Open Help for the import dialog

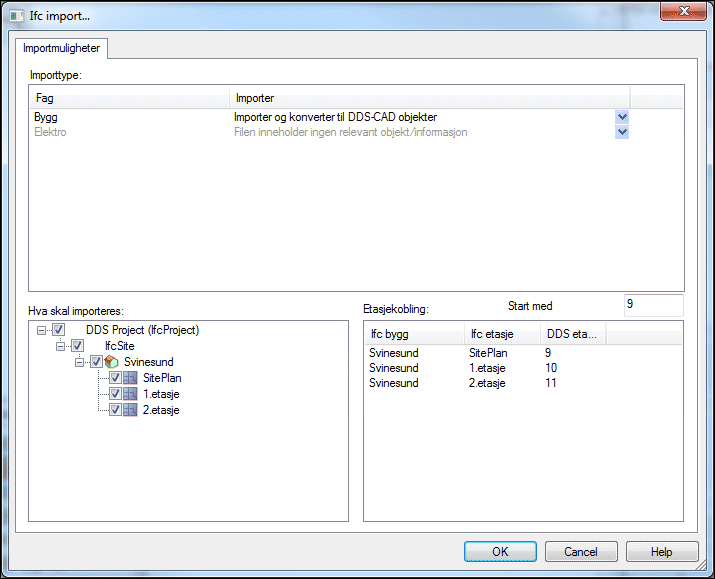pyautogui.click(x=661, y=551)
